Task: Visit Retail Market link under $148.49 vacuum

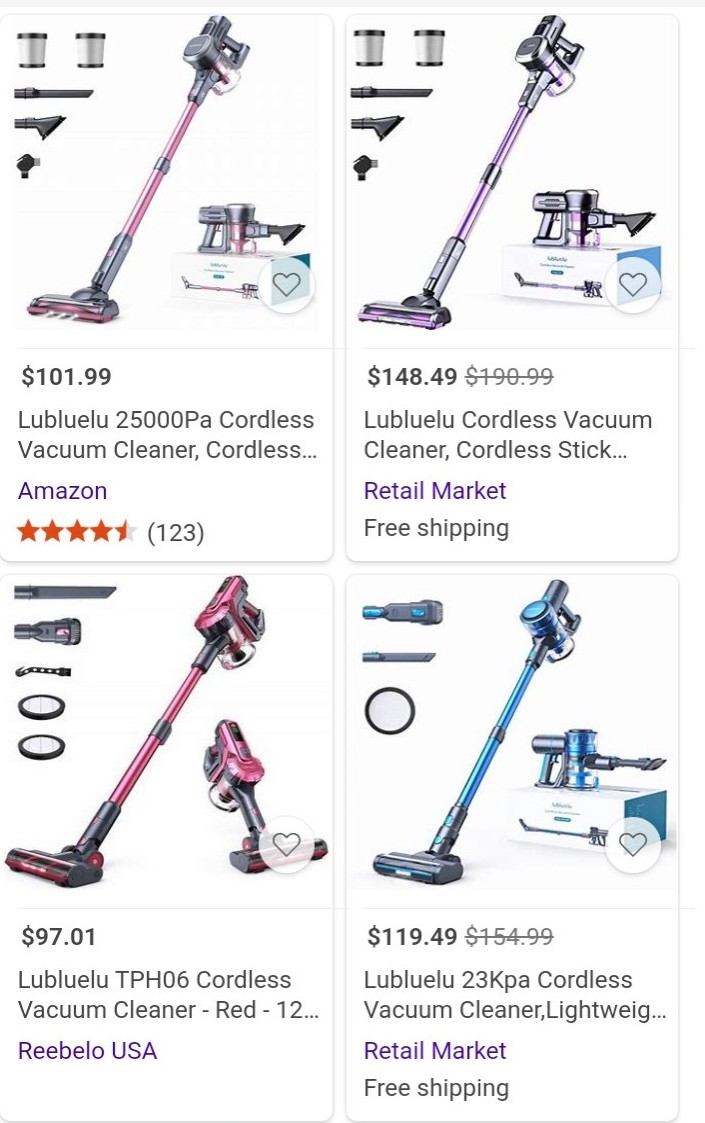Action: (435, 491)
